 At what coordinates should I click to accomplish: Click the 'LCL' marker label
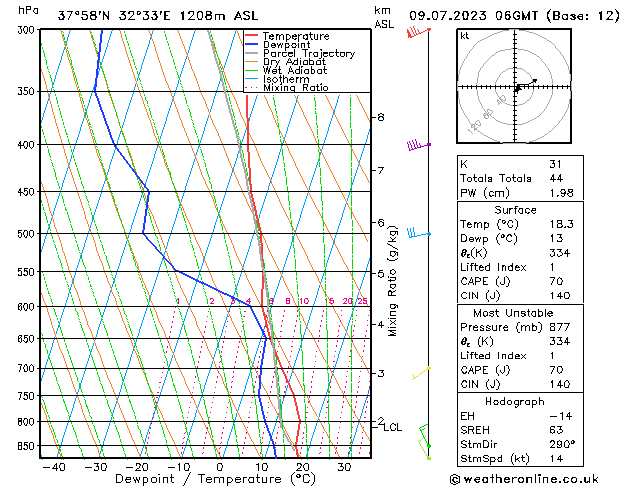393,427
